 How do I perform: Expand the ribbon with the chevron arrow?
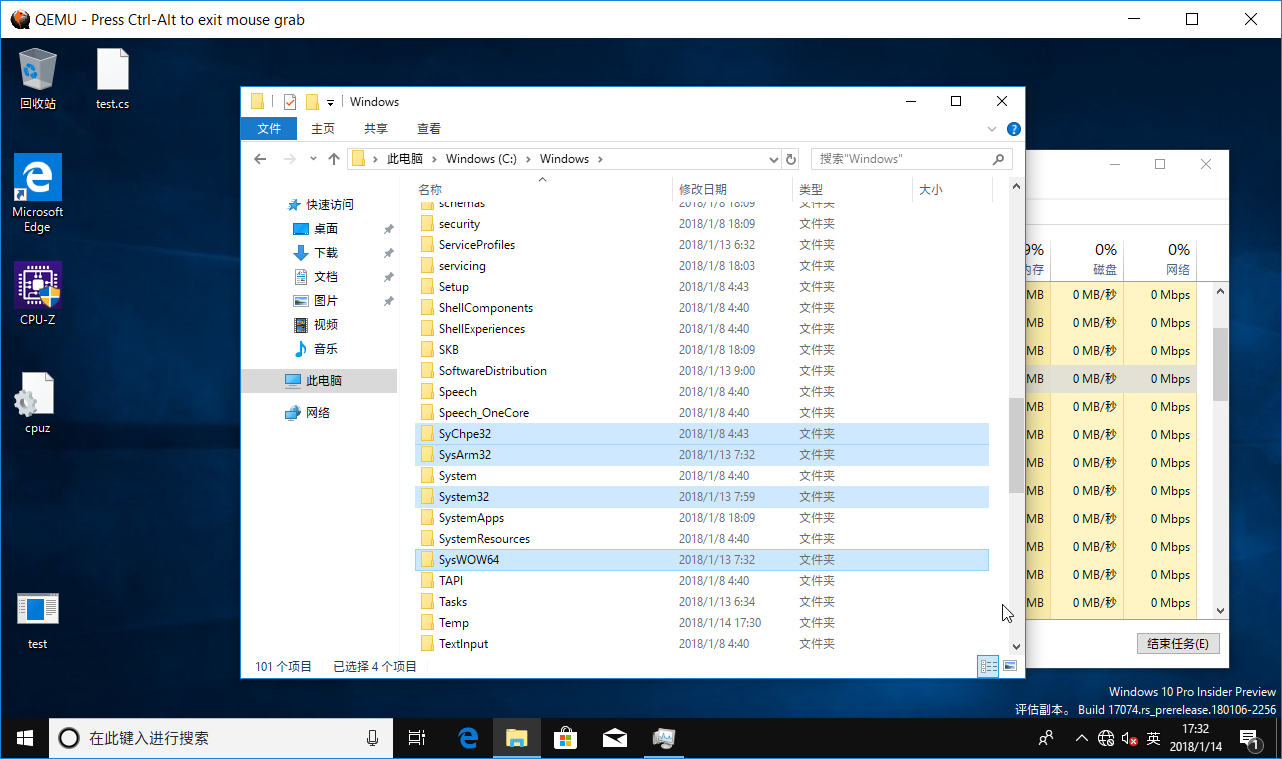click(x=990, y=128)
